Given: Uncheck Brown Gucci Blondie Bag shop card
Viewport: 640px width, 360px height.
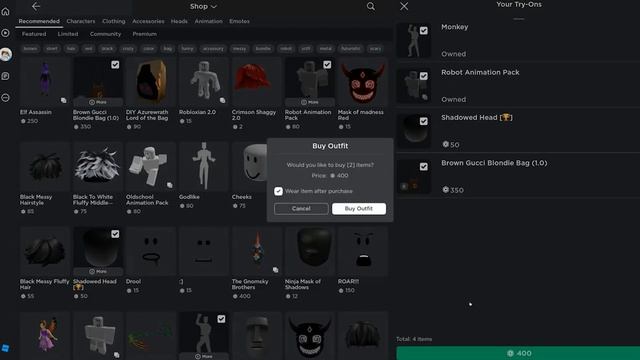Looking at the screenshot, I should click(x=115, y=64).
